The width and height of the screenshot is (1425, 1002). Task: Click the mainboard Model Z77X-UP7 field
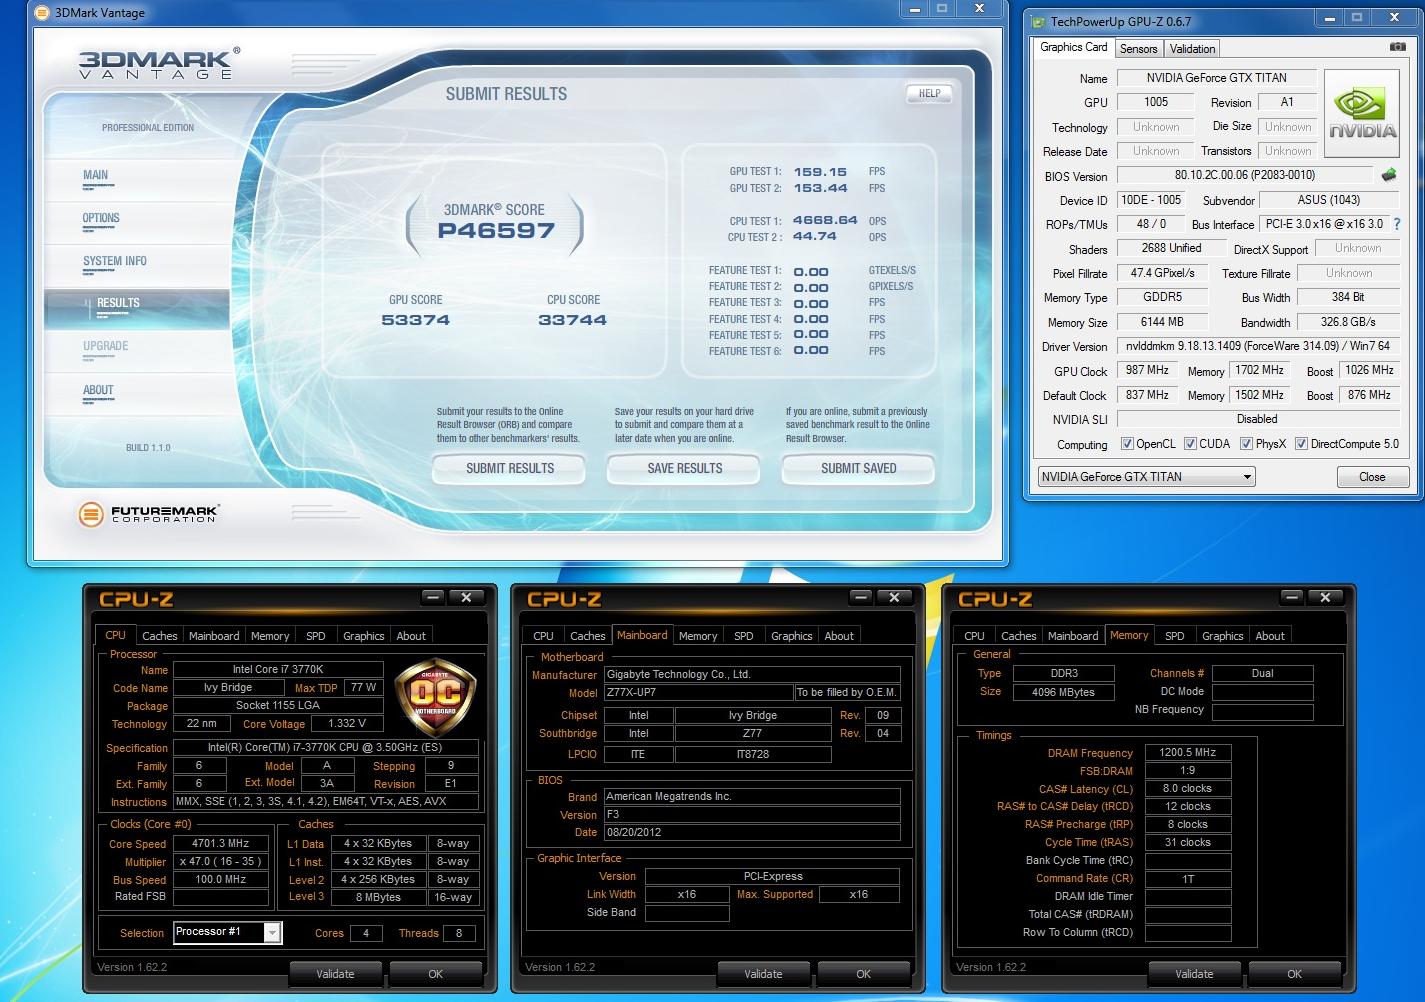[698, 692]
